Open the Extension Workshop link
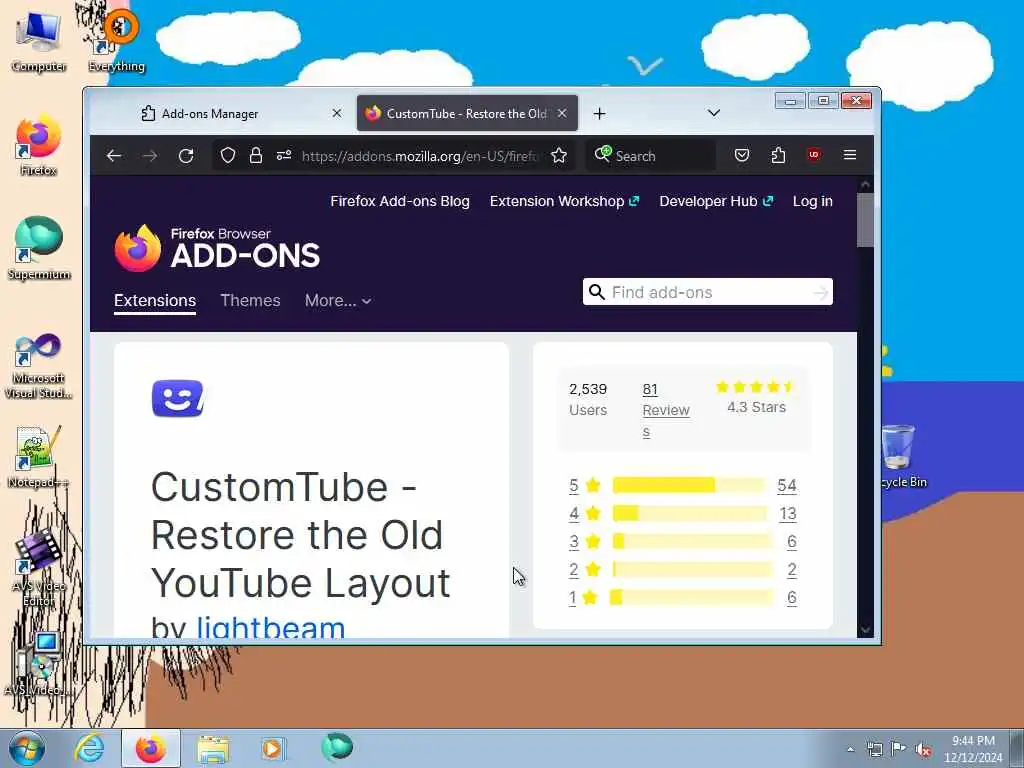Screen dimensions: 1024x768 564,201
